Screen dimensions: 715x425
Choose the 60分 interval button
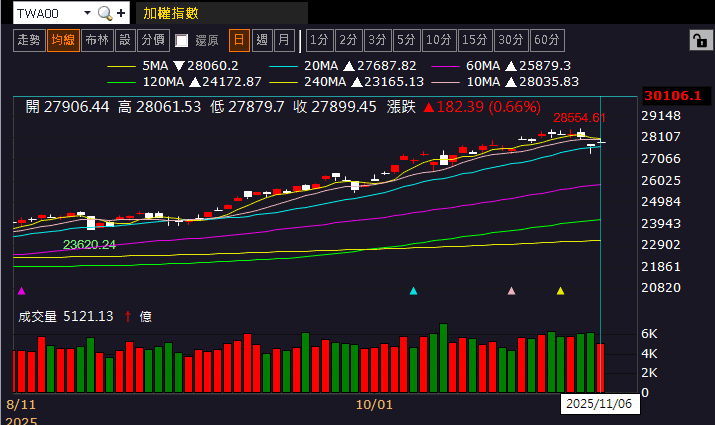(x=547, y=41)
